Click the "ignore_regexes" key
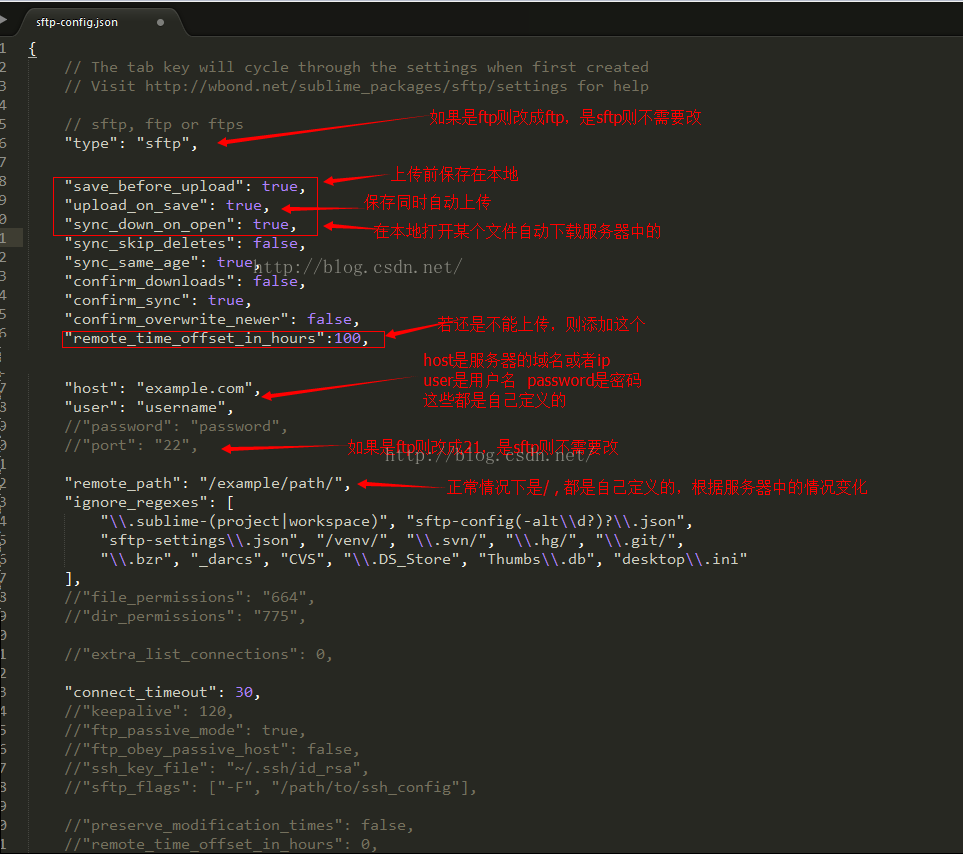Screen dimensions: 963x854 point(136,502)
